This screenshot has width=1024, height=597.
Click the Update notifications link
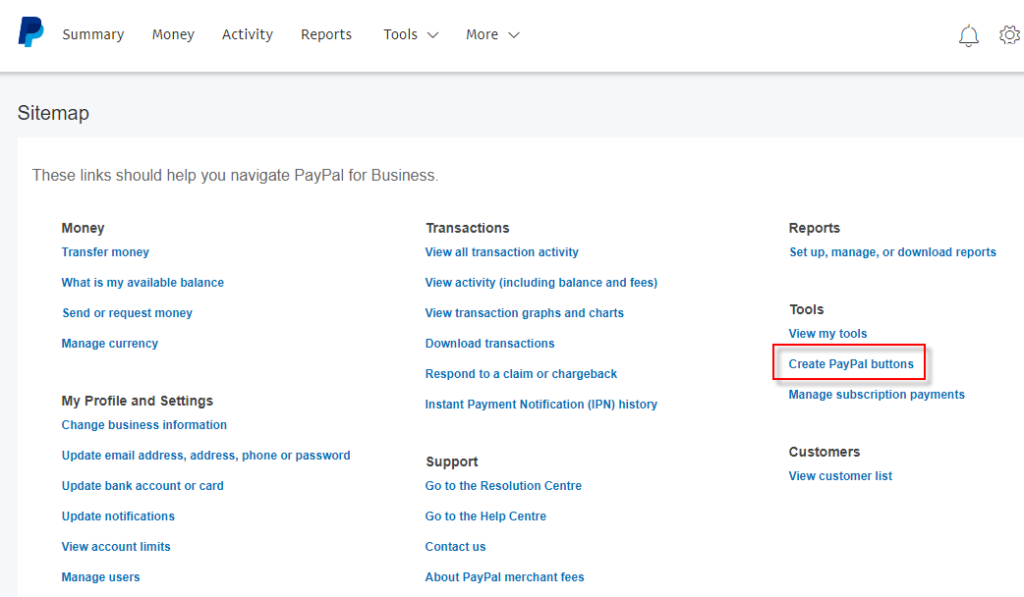point(118,516)
